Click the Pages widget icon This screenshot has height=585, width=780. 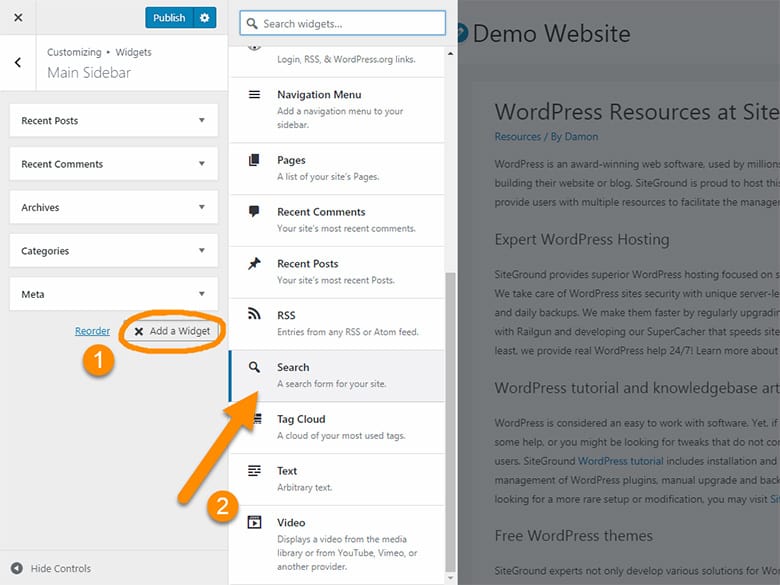pos(254,160)
